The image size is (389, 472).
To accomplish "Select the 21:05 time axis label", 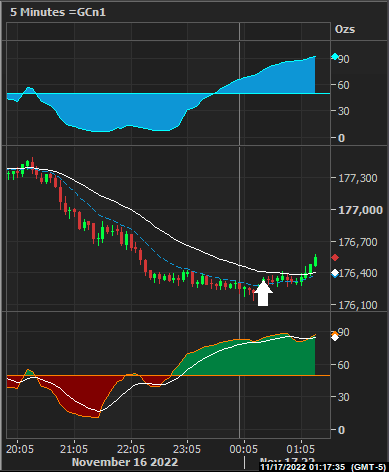I will tap(74, 449).
